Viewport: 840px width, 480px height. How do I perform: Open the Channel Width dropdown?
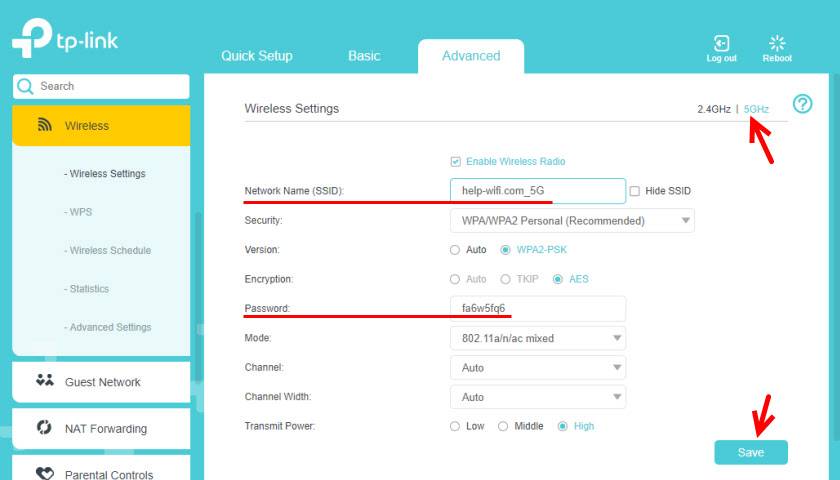click(x=538, y=397)
